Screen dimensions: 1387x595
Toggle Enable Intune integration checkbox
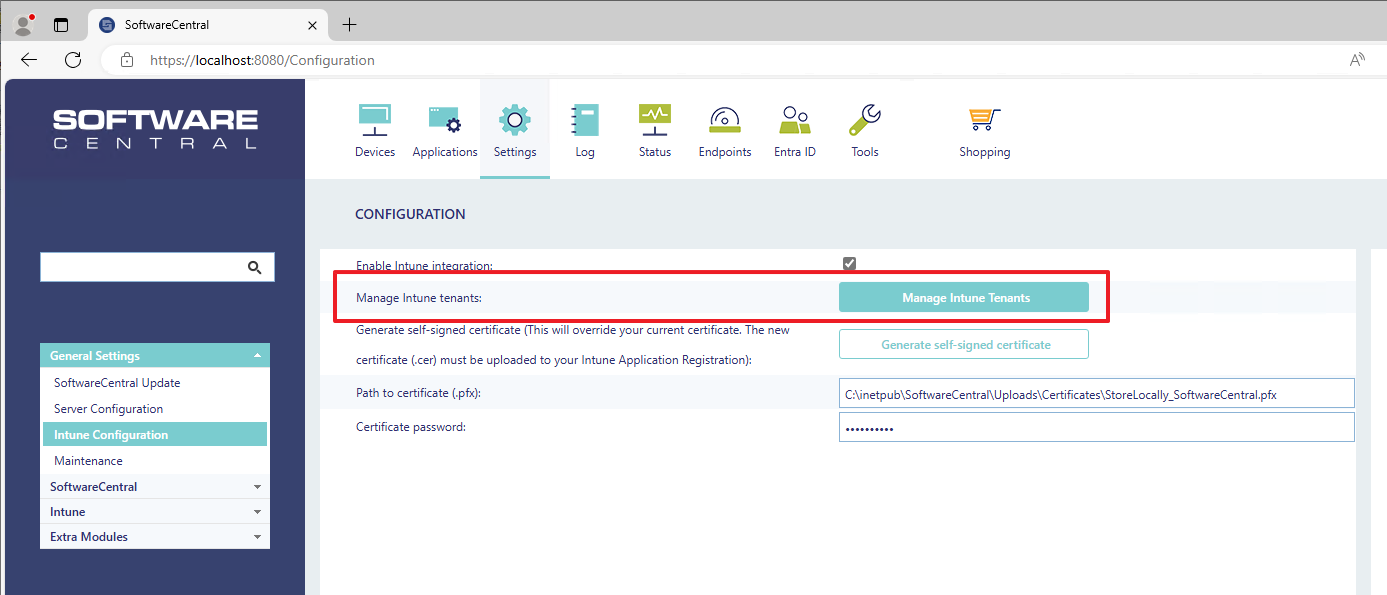click(x=849, y=264)
